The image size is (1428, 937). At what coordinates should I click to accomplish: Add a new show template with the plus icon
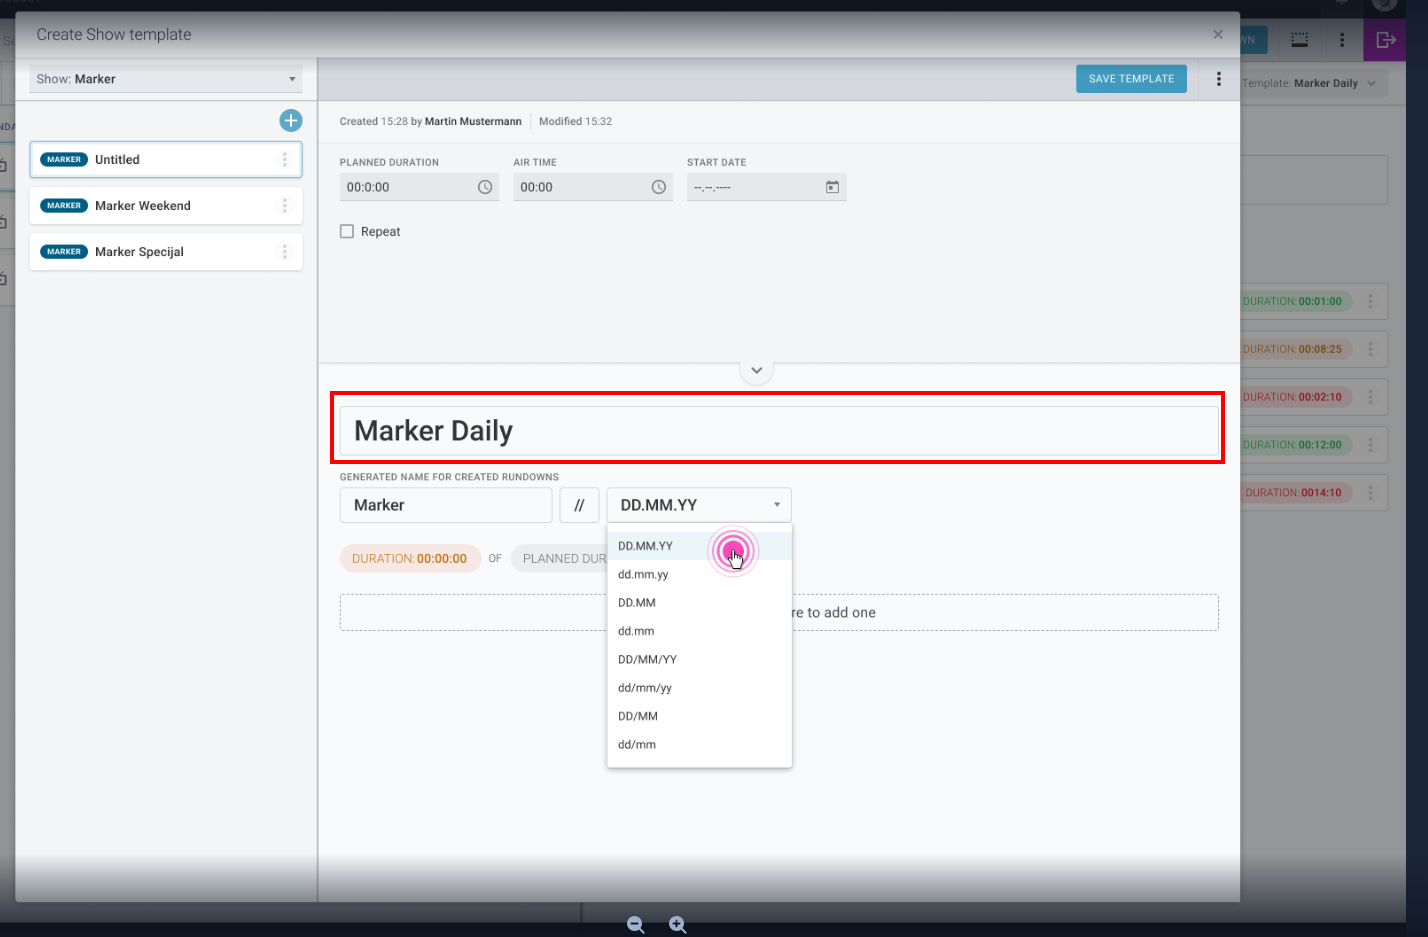(x=290, y=120)
